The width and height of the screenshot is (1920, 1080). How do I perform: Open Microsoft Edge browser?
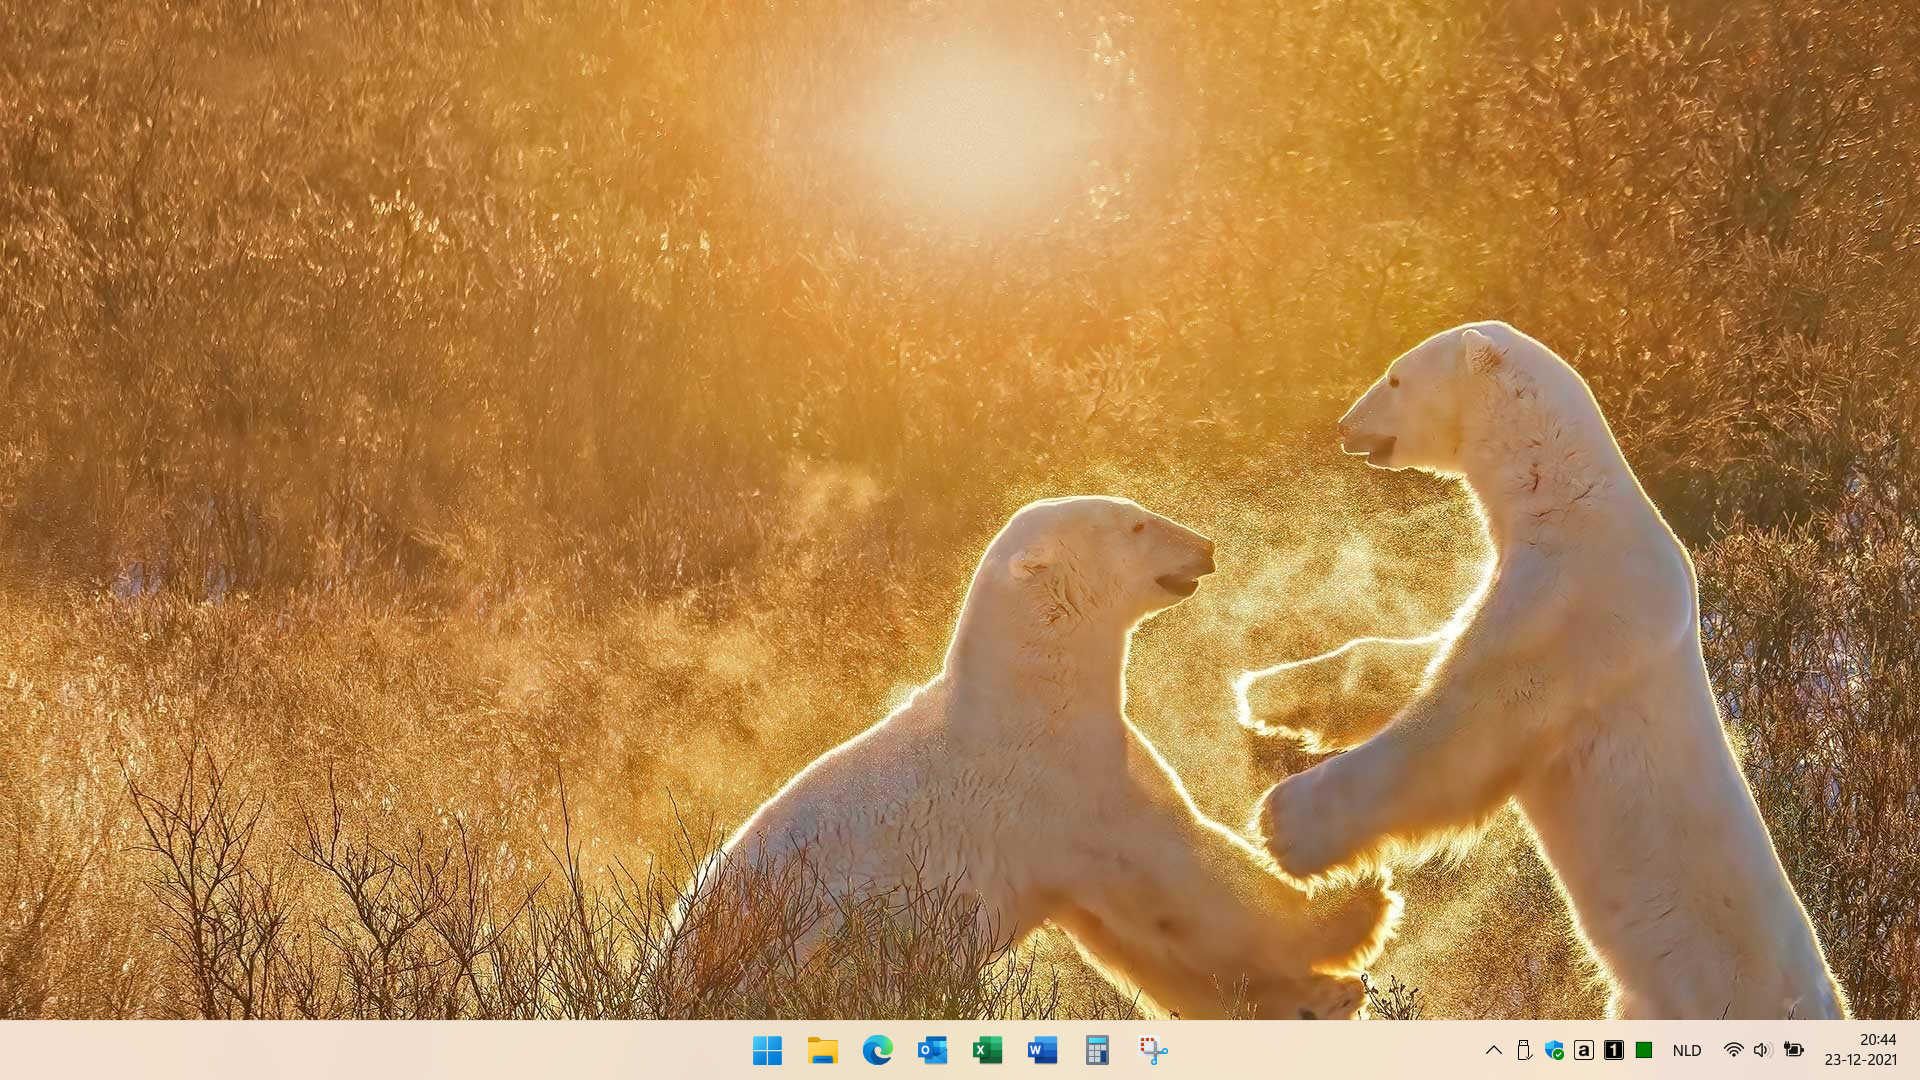pos(877,1050)
